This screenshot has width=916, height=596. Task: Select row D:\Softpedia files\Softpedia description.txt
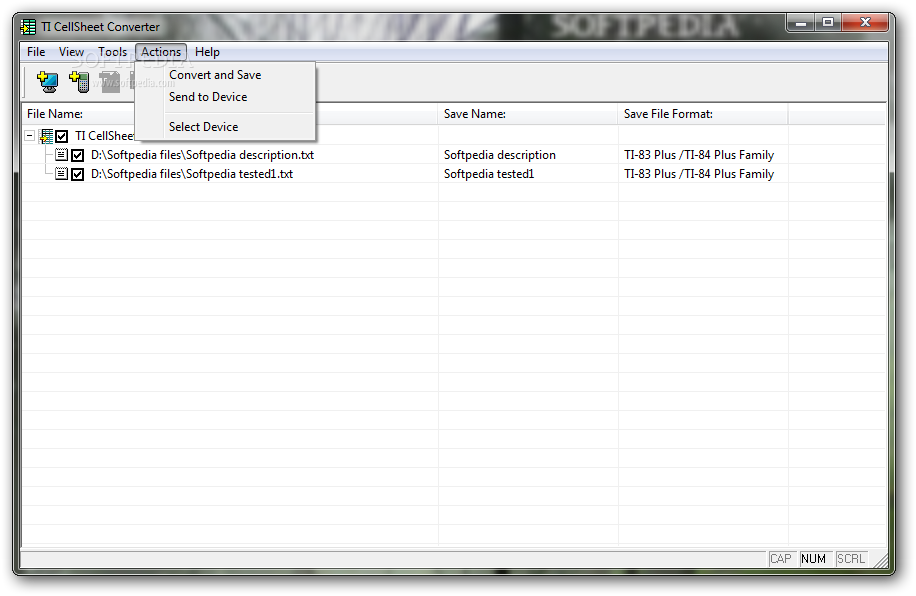pos(202,155)
